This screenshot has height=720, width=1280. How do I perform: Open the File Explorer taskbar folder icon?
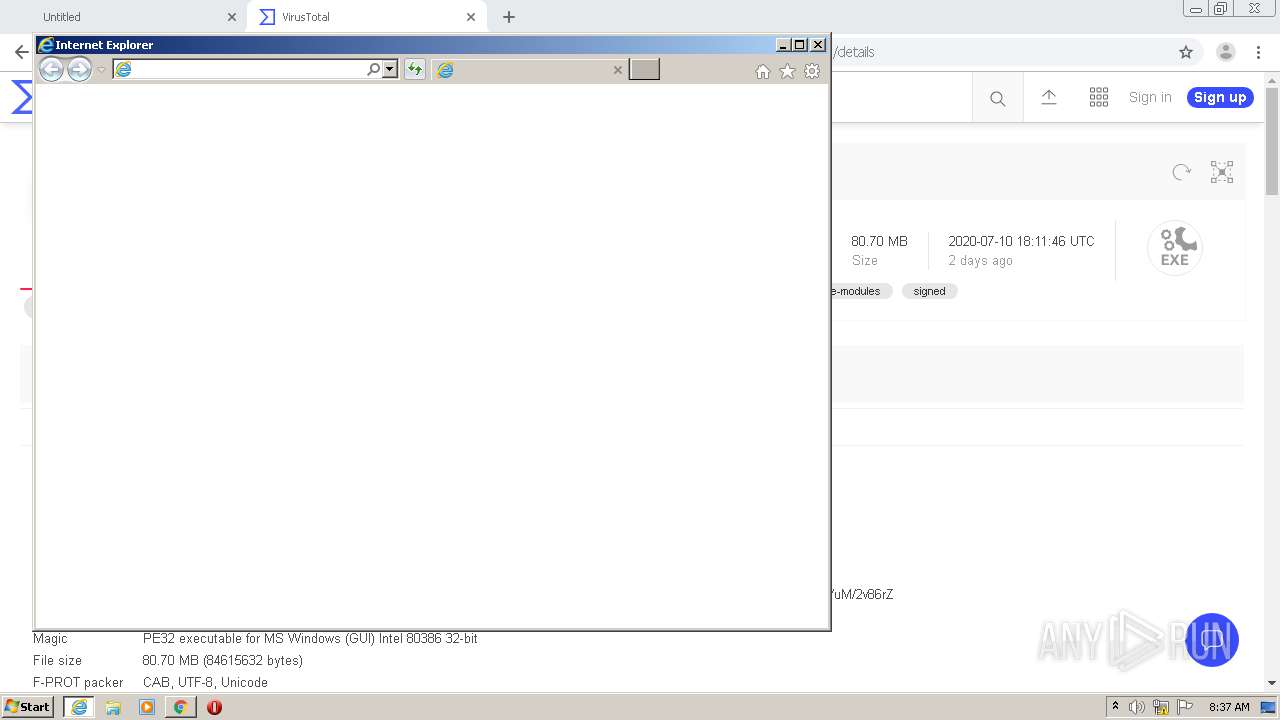click(113, 707)
